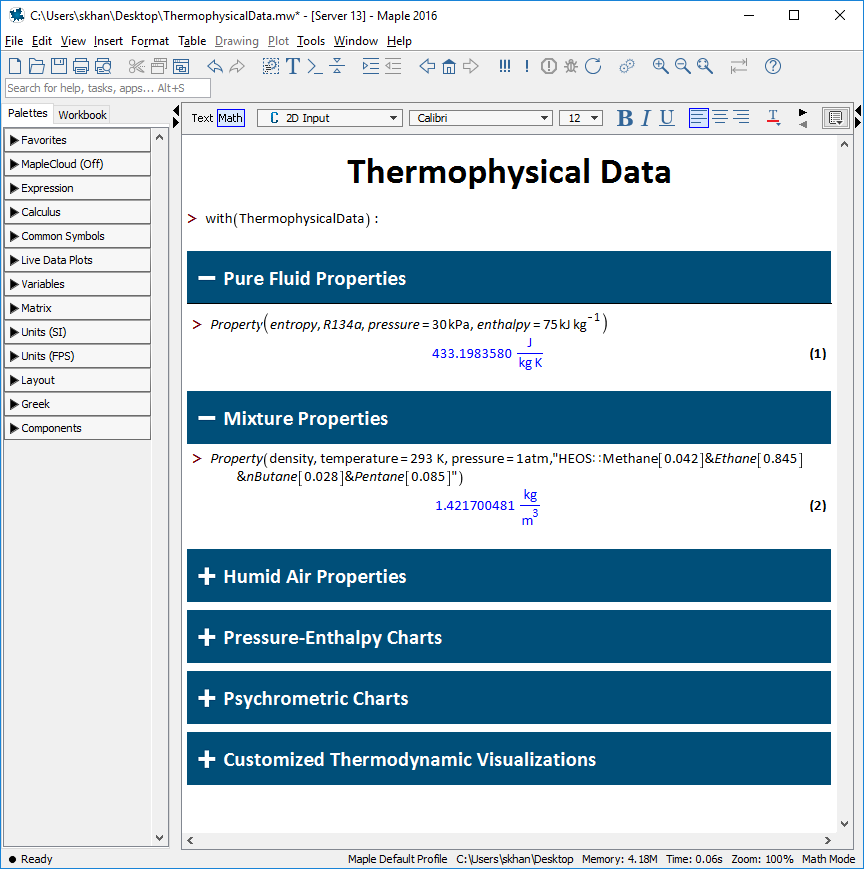Image resolution: width=865 pixels, height=869 pixels.
Task: Redo the last action
Action: tap(237, 66)
